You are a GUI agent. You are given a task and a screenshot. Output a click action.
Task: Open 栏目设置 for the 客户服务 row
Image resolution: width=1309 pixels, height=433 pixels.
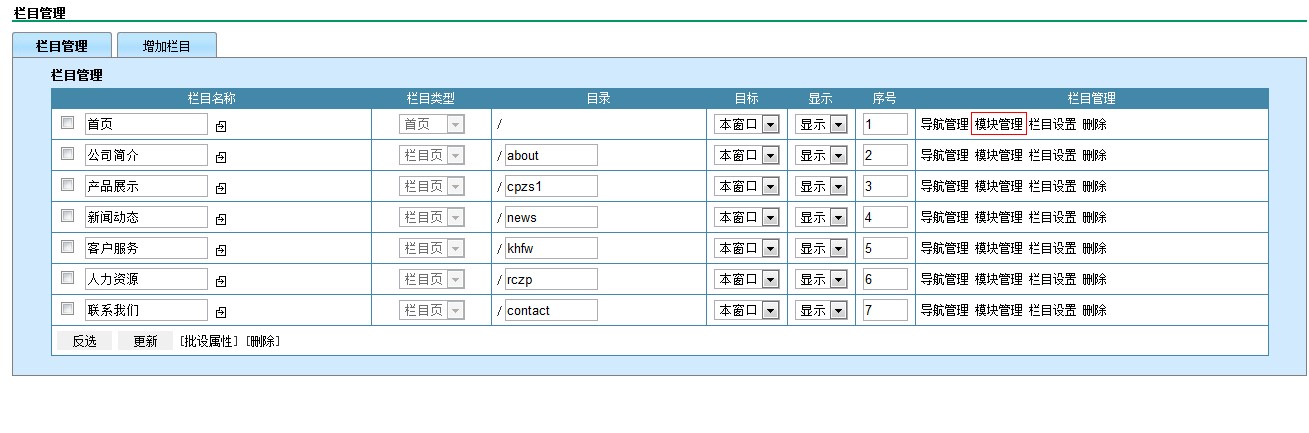(x=1052, y=248)
